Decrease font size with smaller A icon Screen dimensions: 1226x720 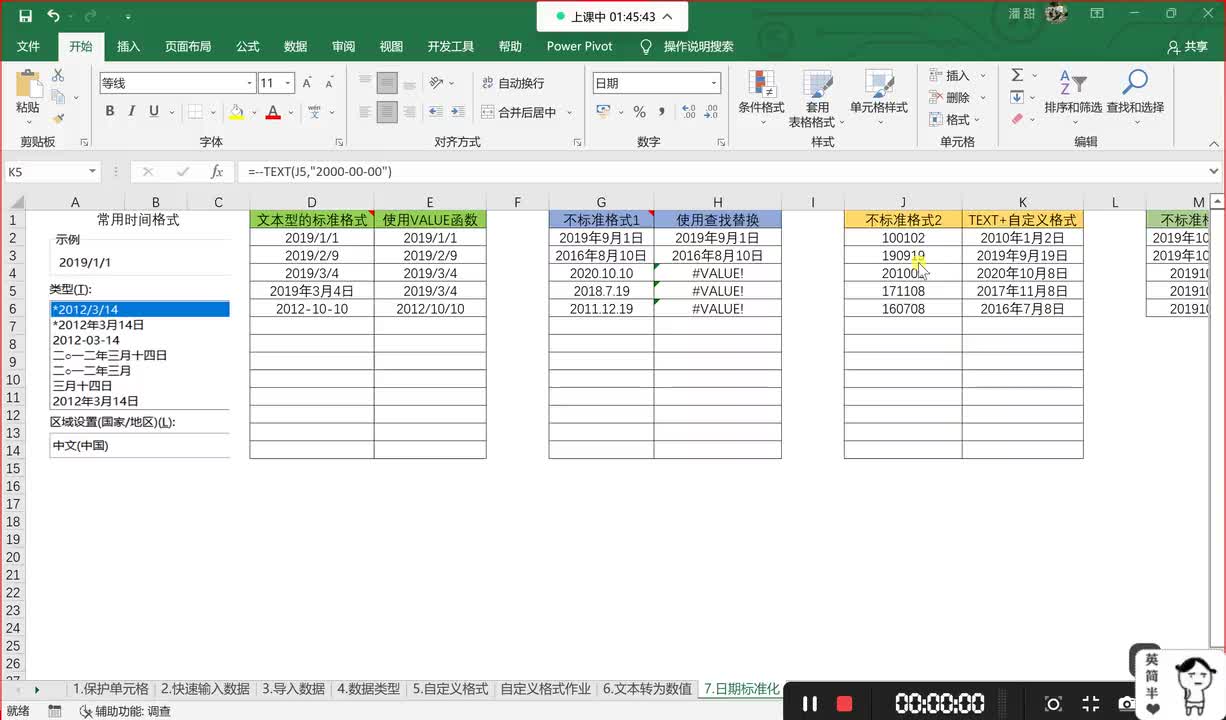tap(330, 83)
